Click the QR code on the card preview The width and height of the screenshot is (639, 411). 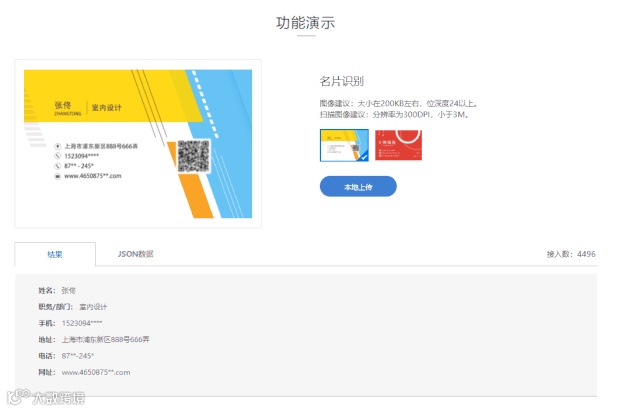pos(194,156)
